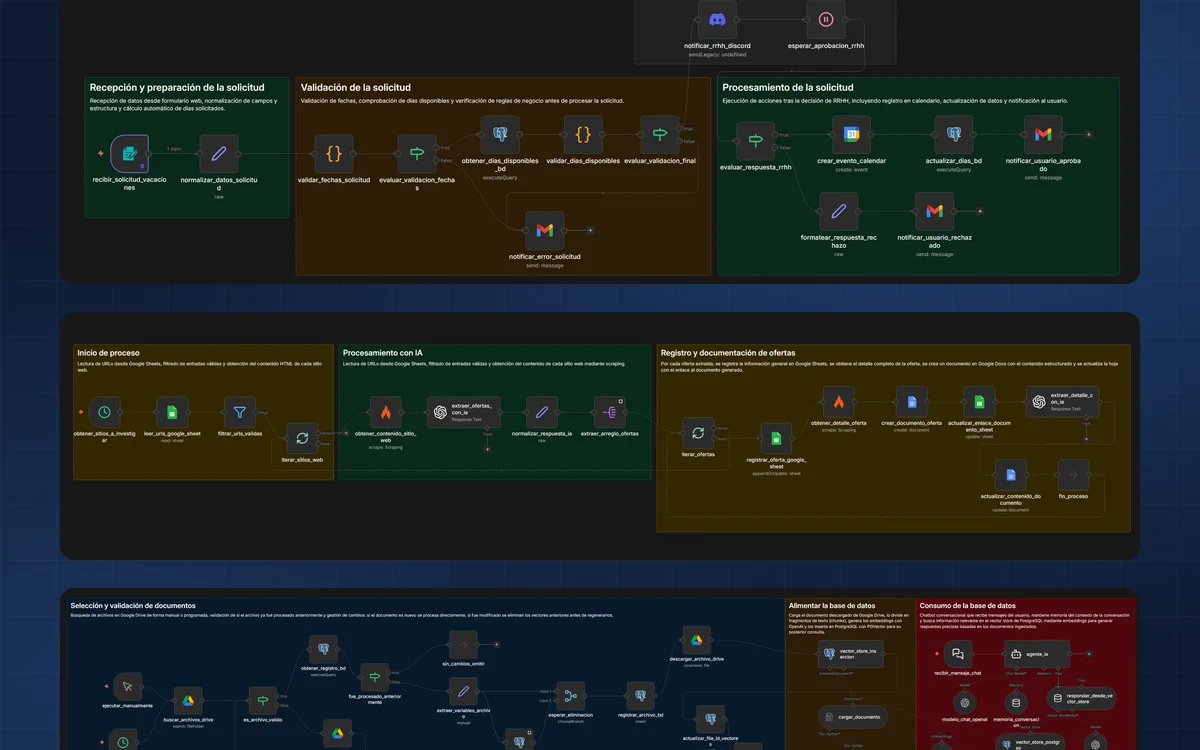The height and width of the screenshot is (750, 1200).
Task: Click the notificar_usuario_rechazado Gmail node
Action: point(934,211)
